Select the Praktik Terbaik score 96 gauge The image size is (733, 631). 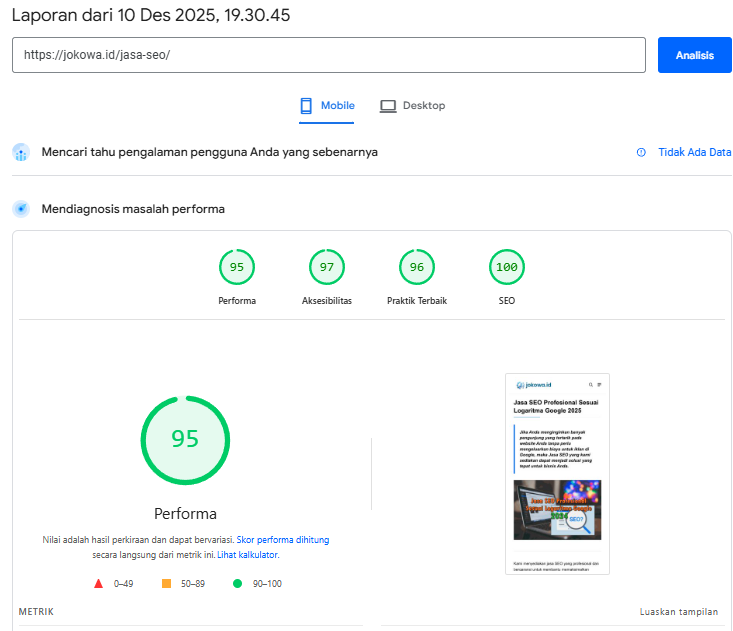tap(417, 267)
